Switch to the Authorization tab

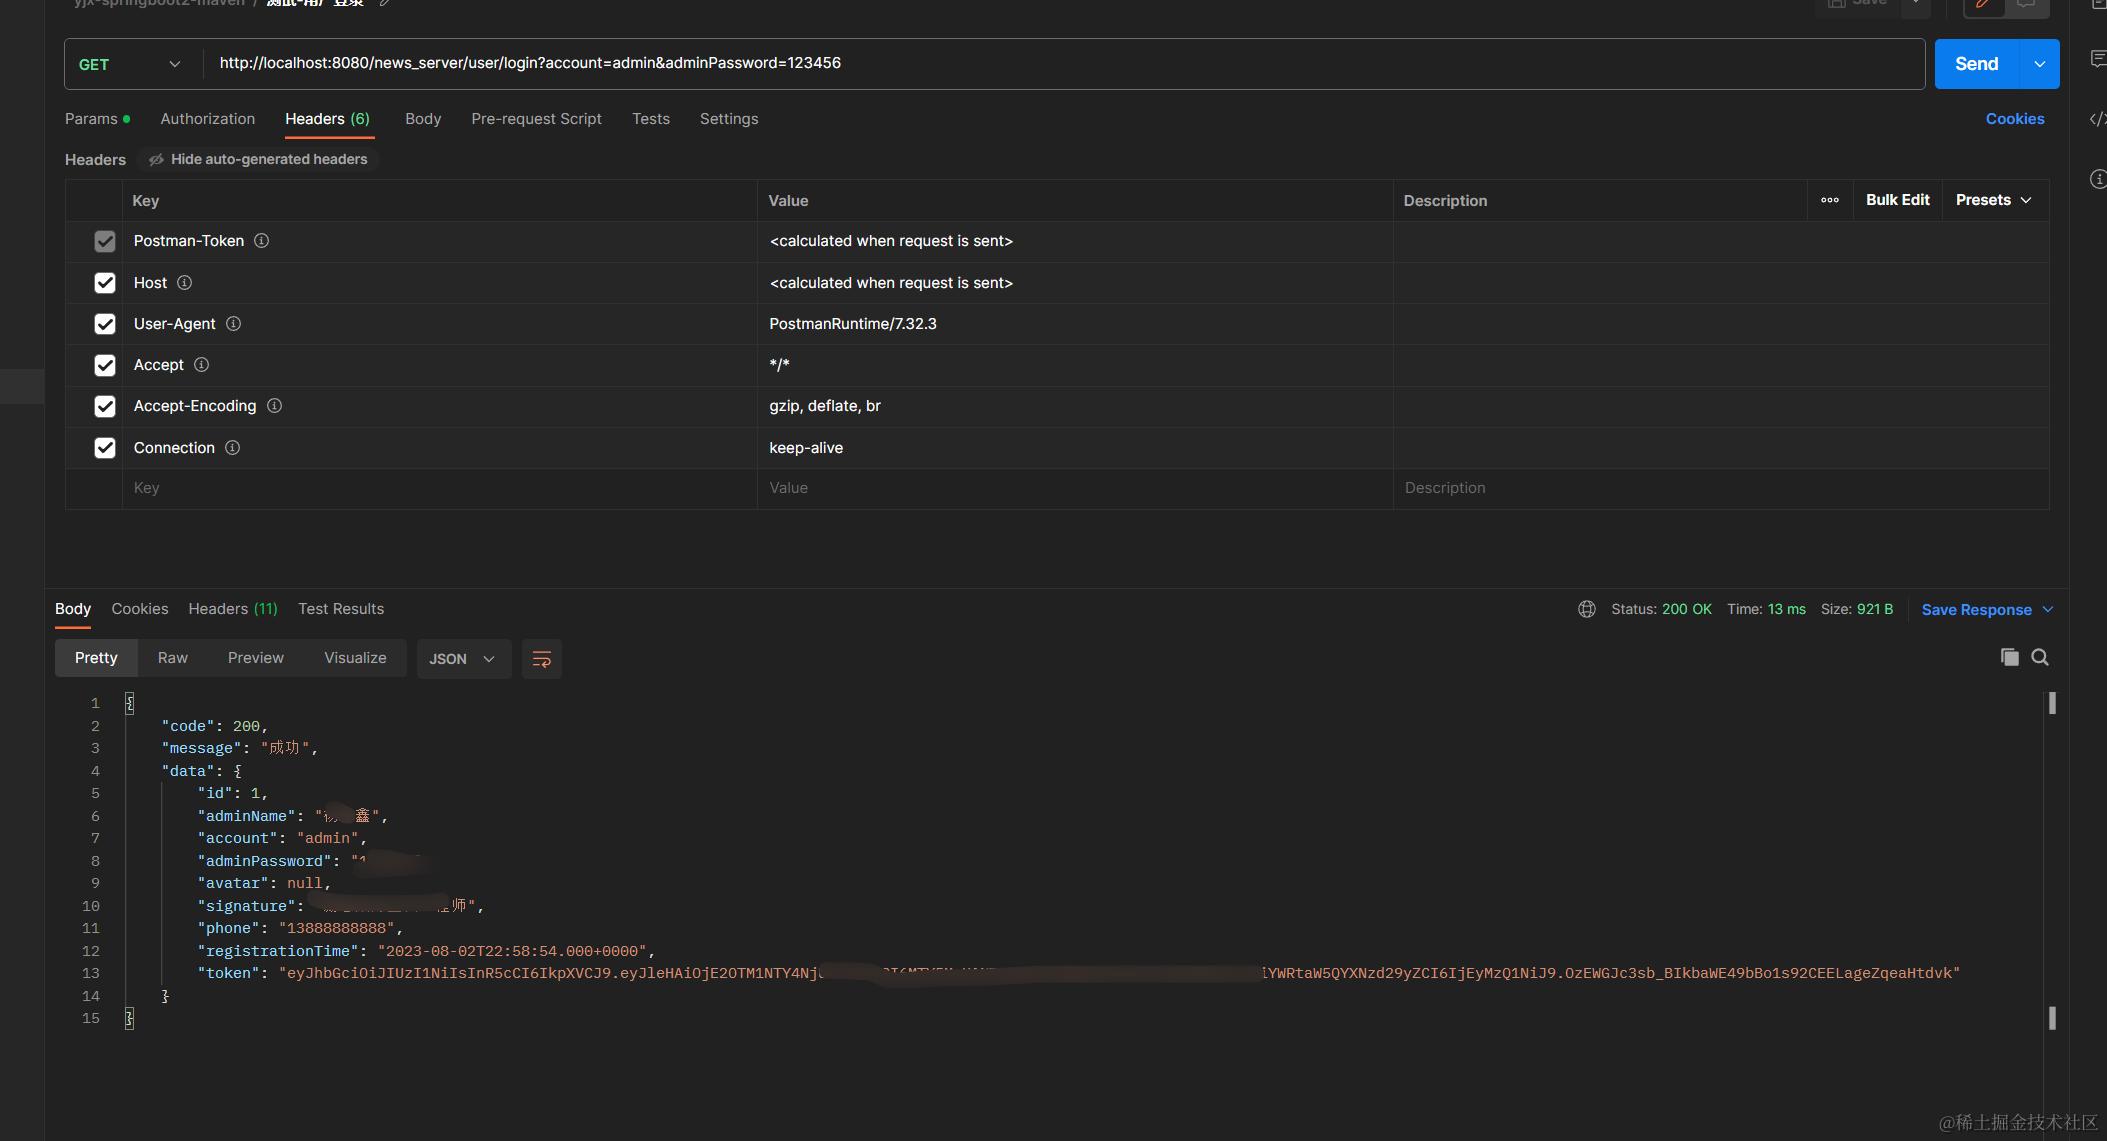click(207, 119)
